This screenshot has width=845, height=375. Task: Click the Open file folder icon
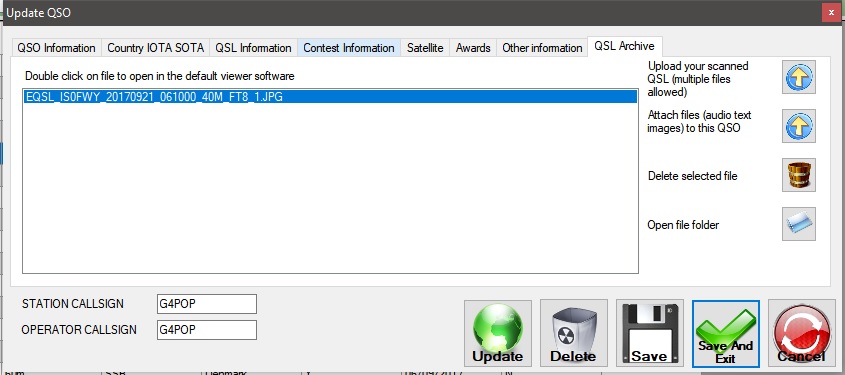pos(799,224)
